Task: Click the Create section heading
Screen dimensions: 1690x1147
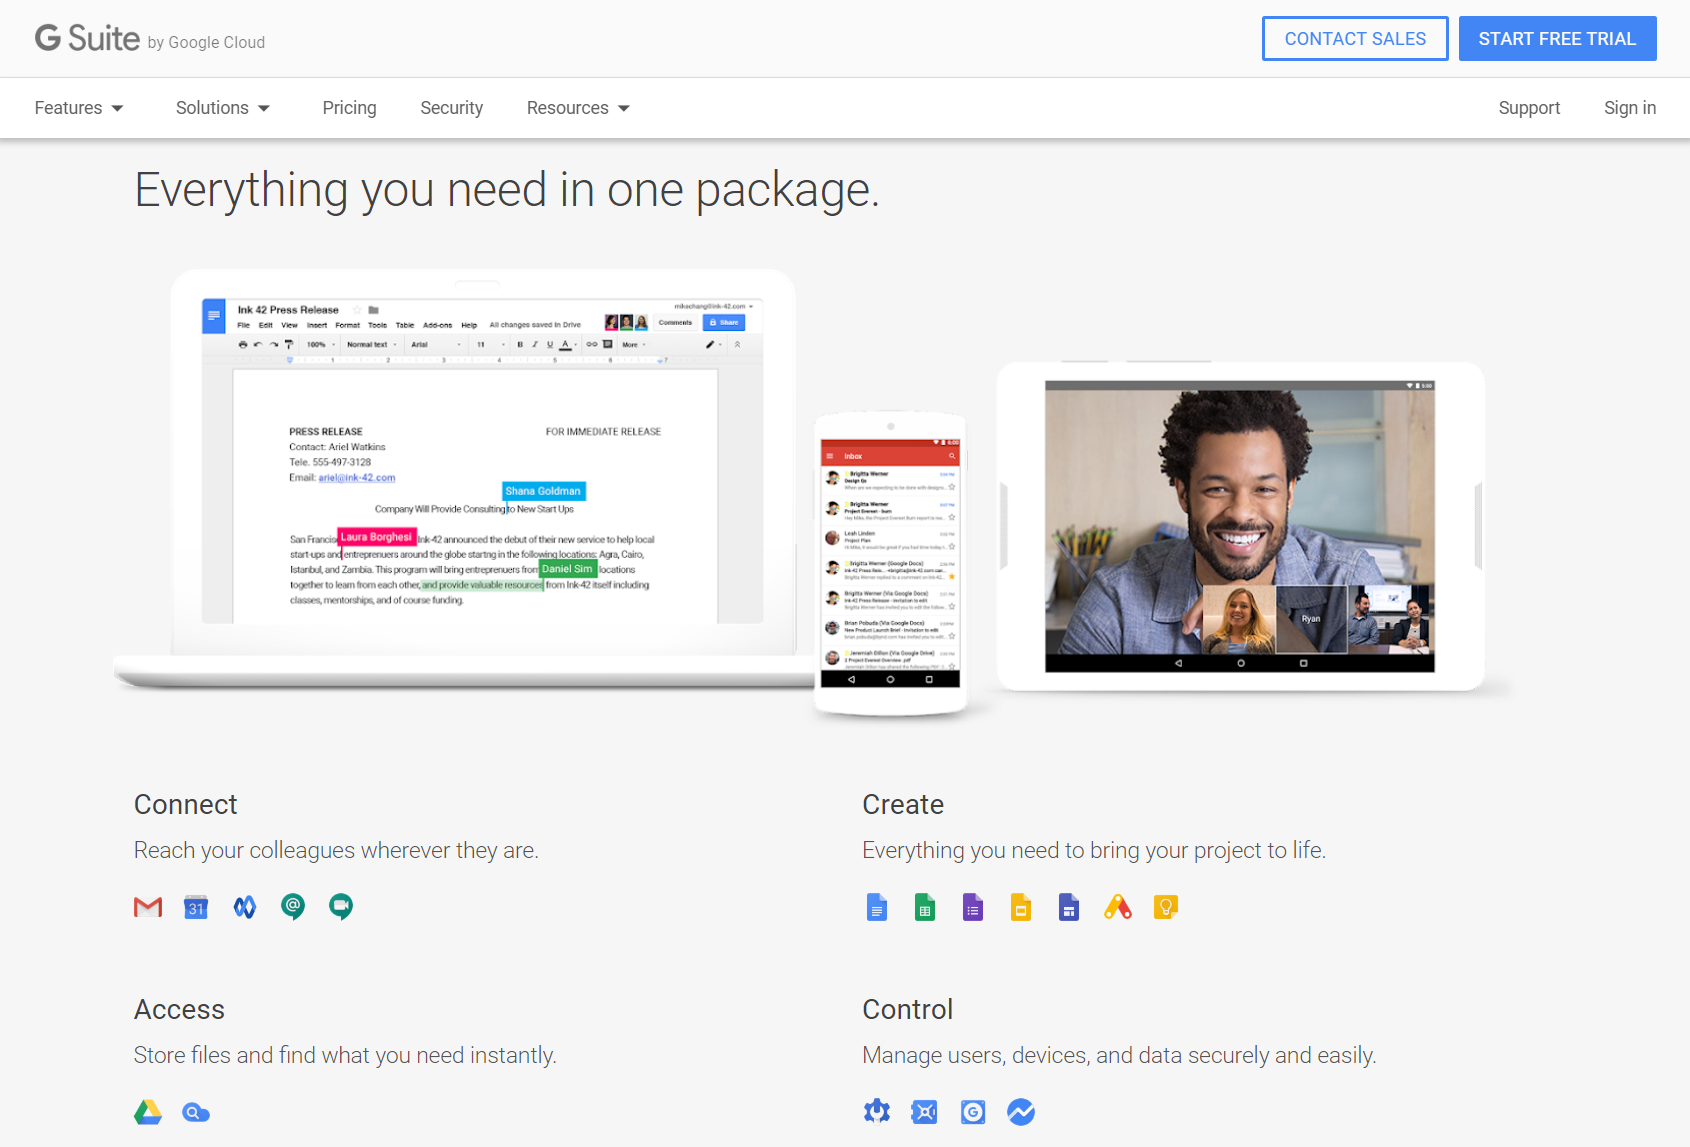Action: 903,805
